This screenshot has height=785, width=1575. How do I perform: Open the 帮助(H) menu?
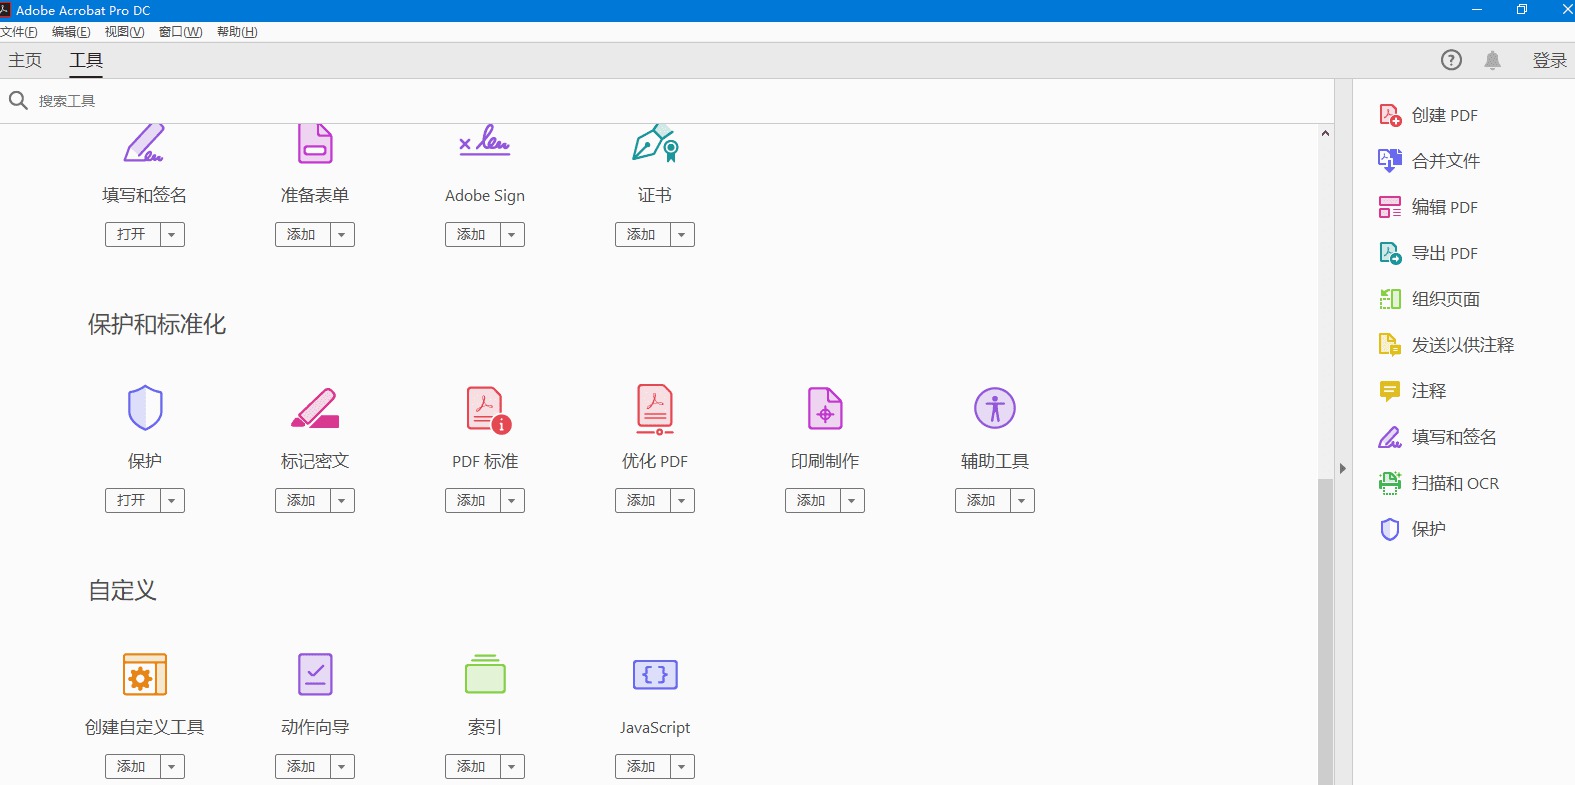click(x=237, y=32)
